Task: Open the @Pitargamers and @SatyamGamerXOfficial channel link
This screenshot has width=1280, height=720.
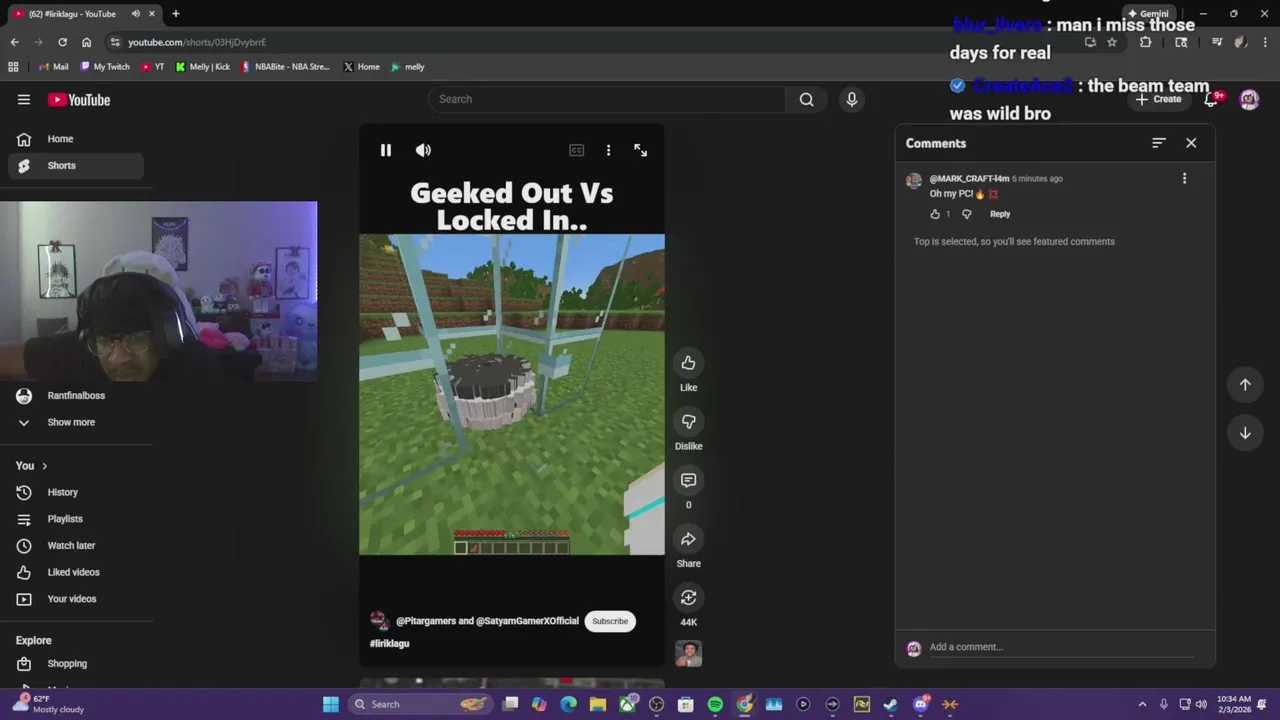Action: [487, 621]
